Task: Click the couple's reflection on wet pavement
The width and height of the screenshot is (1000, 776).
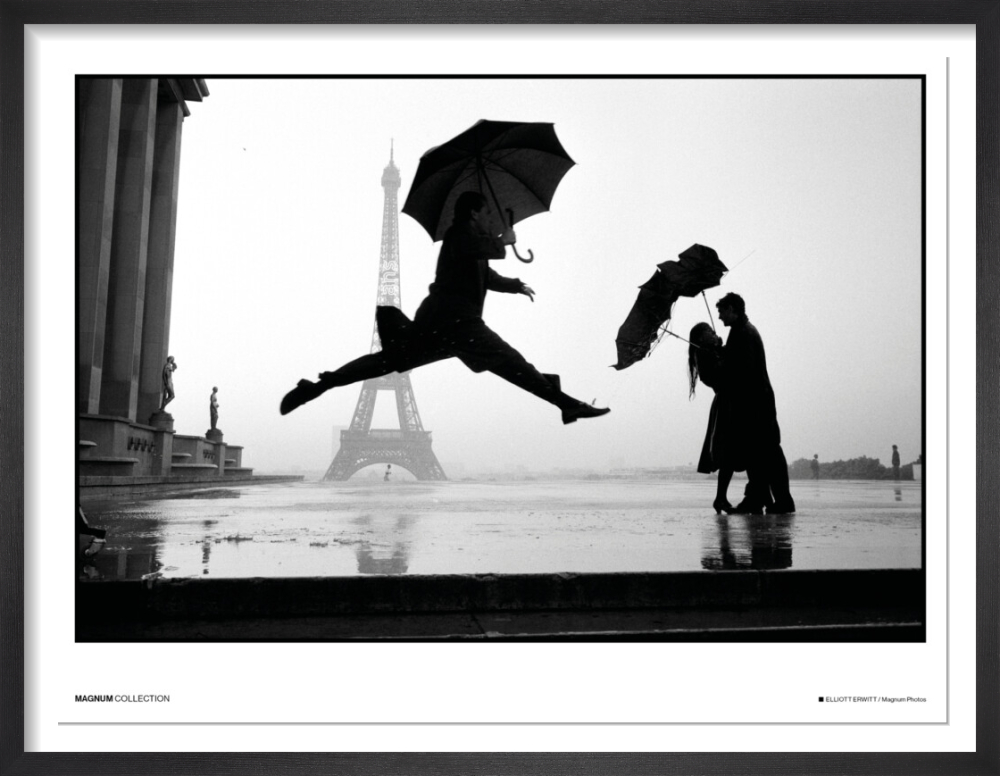Action: click(747, 543)
